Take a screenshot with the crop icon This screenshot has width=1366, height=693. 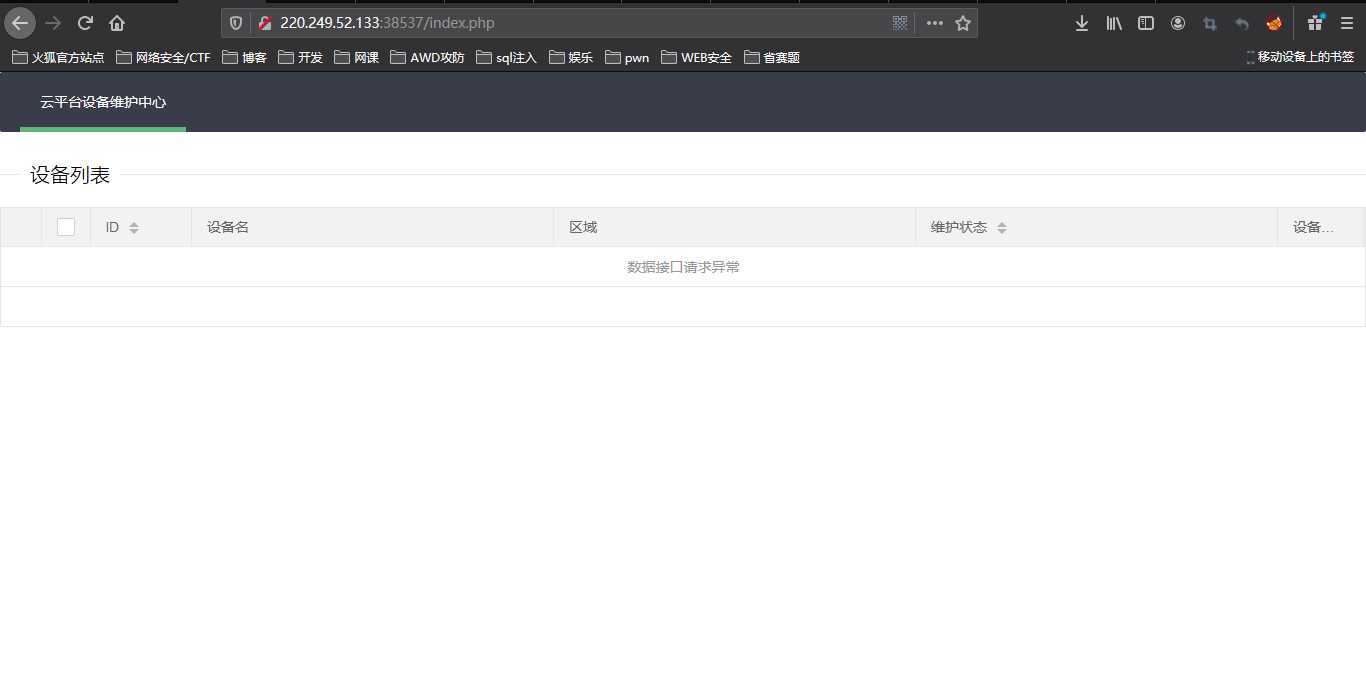(1210, 23)
